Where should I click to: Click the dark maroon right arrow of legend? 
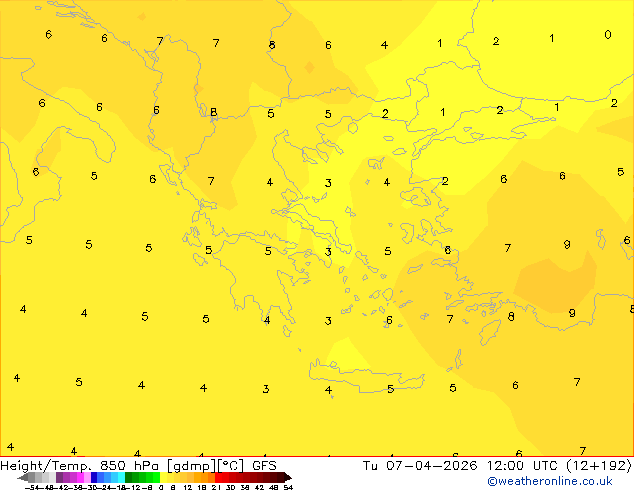click(288, 477)
